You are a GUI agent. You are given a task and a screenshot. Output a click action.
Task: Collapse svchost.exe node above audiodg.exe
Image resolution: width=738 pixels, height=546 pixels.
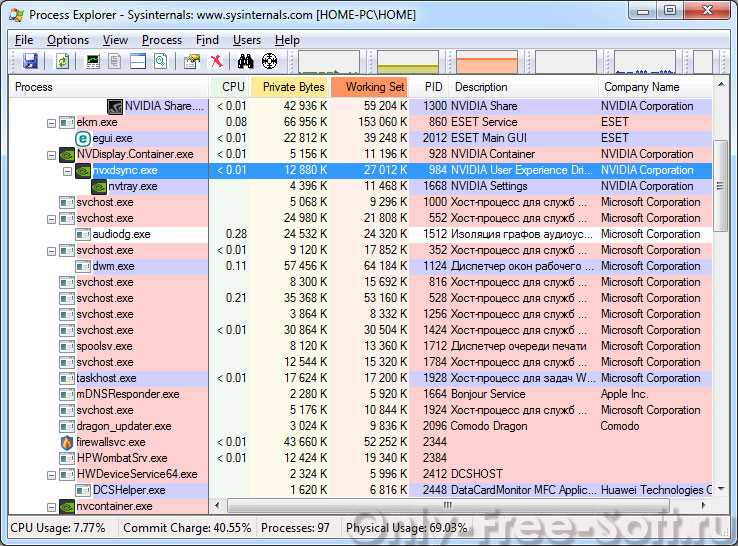click(x=51, y=219)
